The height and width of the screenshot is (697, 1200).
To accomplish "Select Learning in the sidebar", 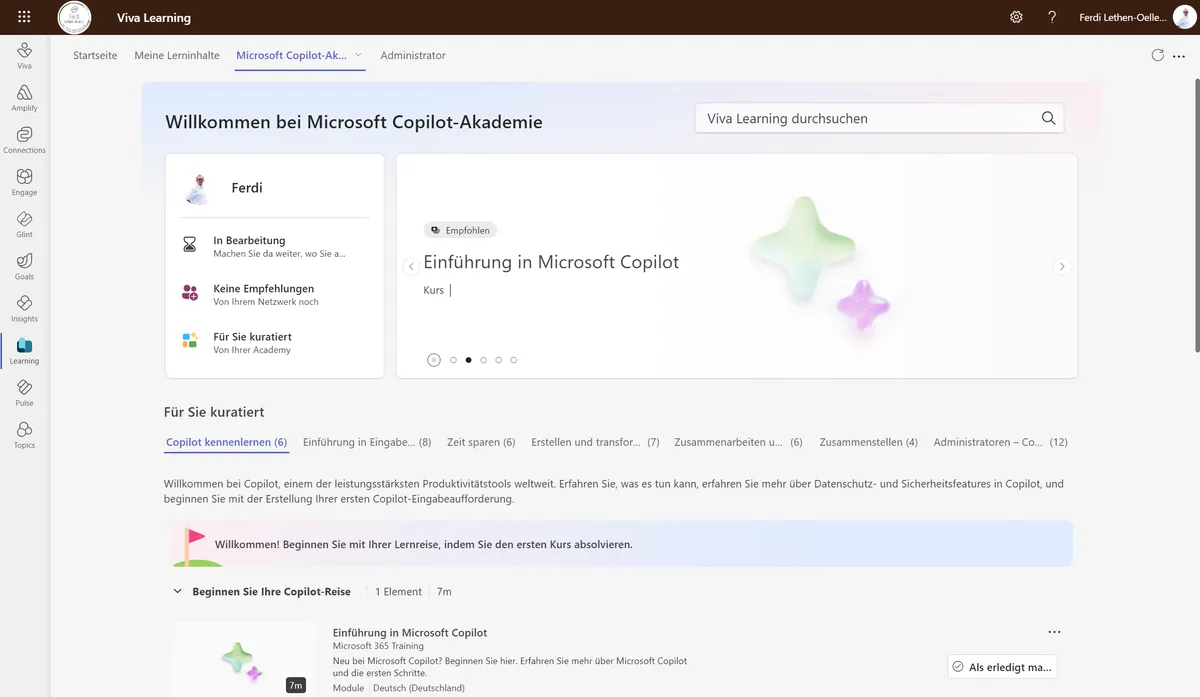I will pyautogui.click(x=24, y=350).
